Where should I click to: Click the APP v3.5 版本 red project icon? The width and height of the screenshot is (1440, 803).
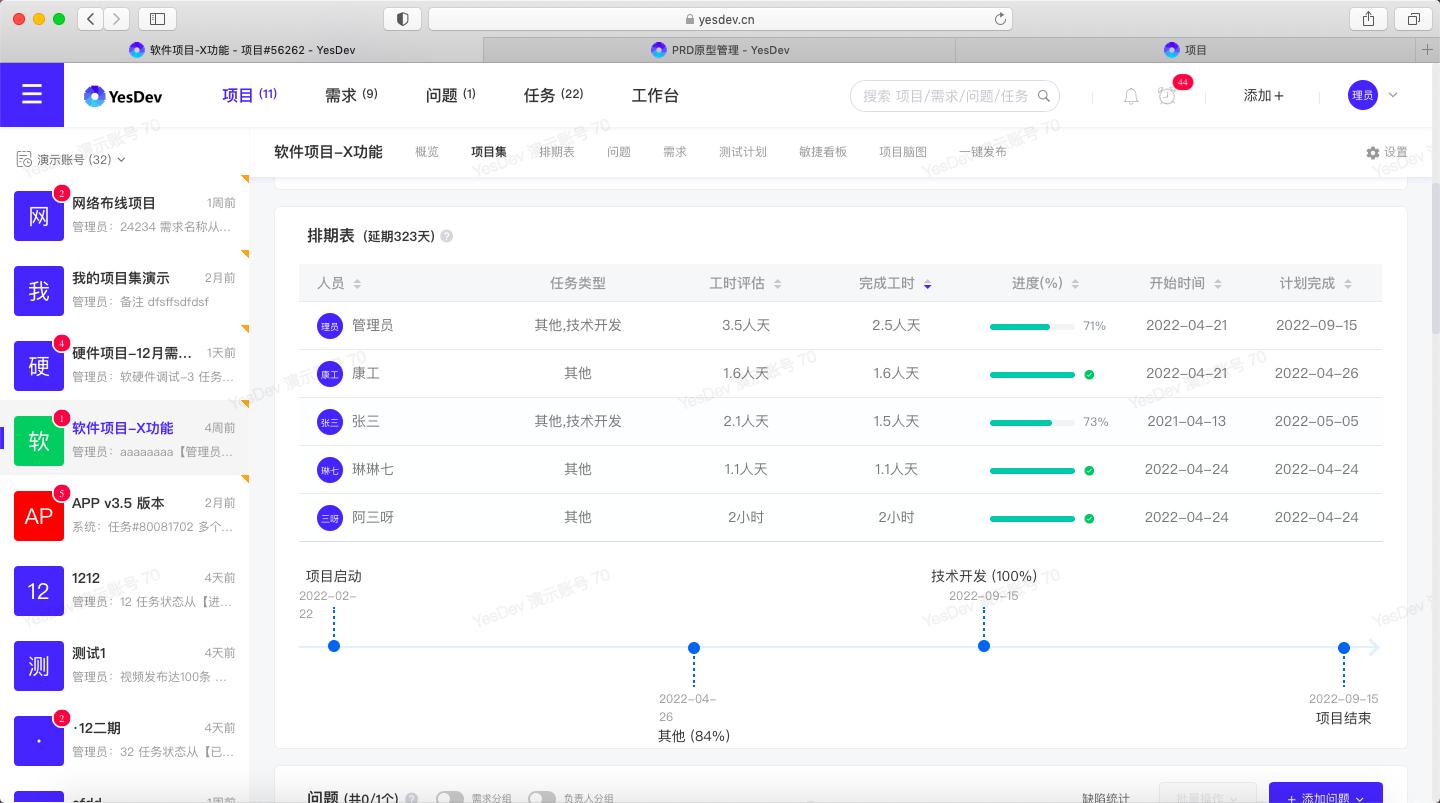pos(39,516)
